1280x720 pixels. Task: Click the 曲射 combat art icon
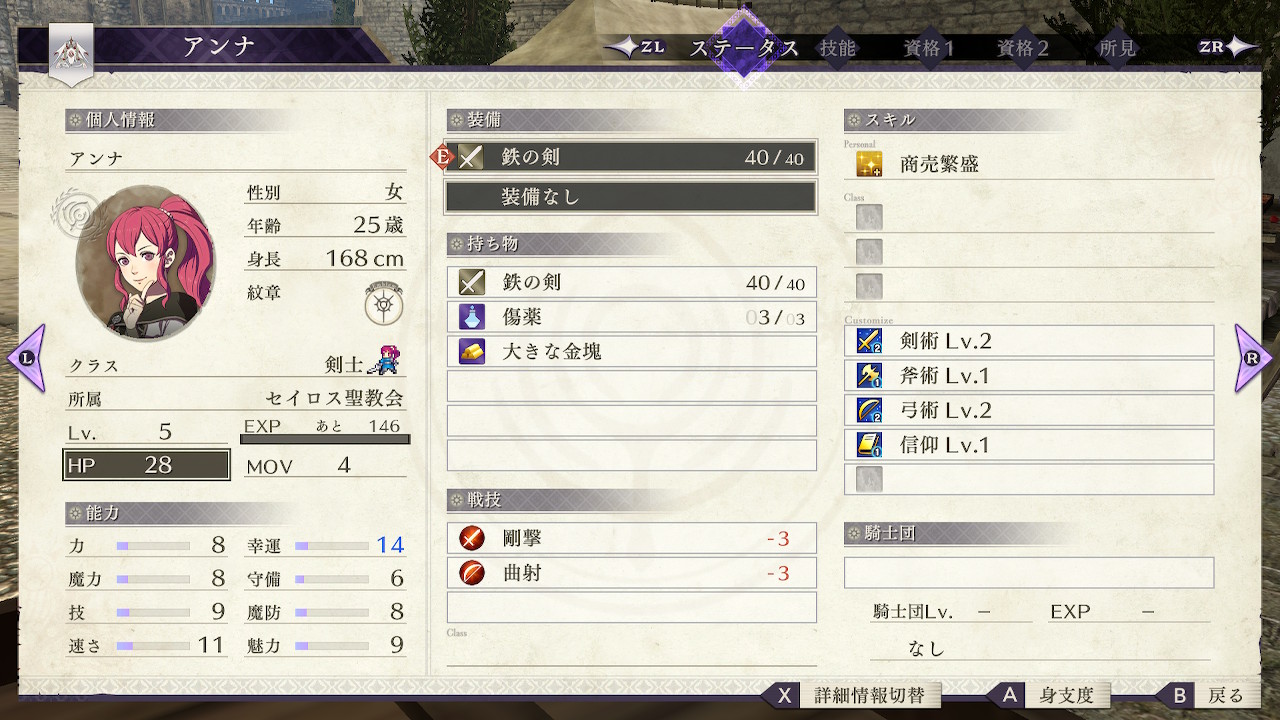point(472,573)
